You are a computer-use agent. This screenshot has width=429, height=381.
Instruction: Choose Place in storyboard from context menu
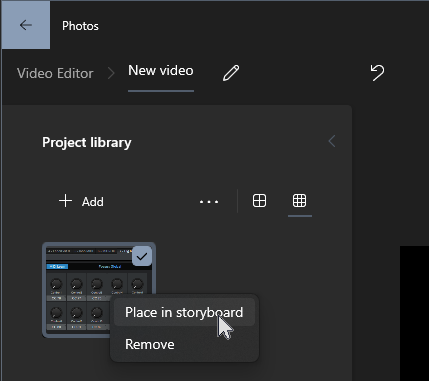184,312
